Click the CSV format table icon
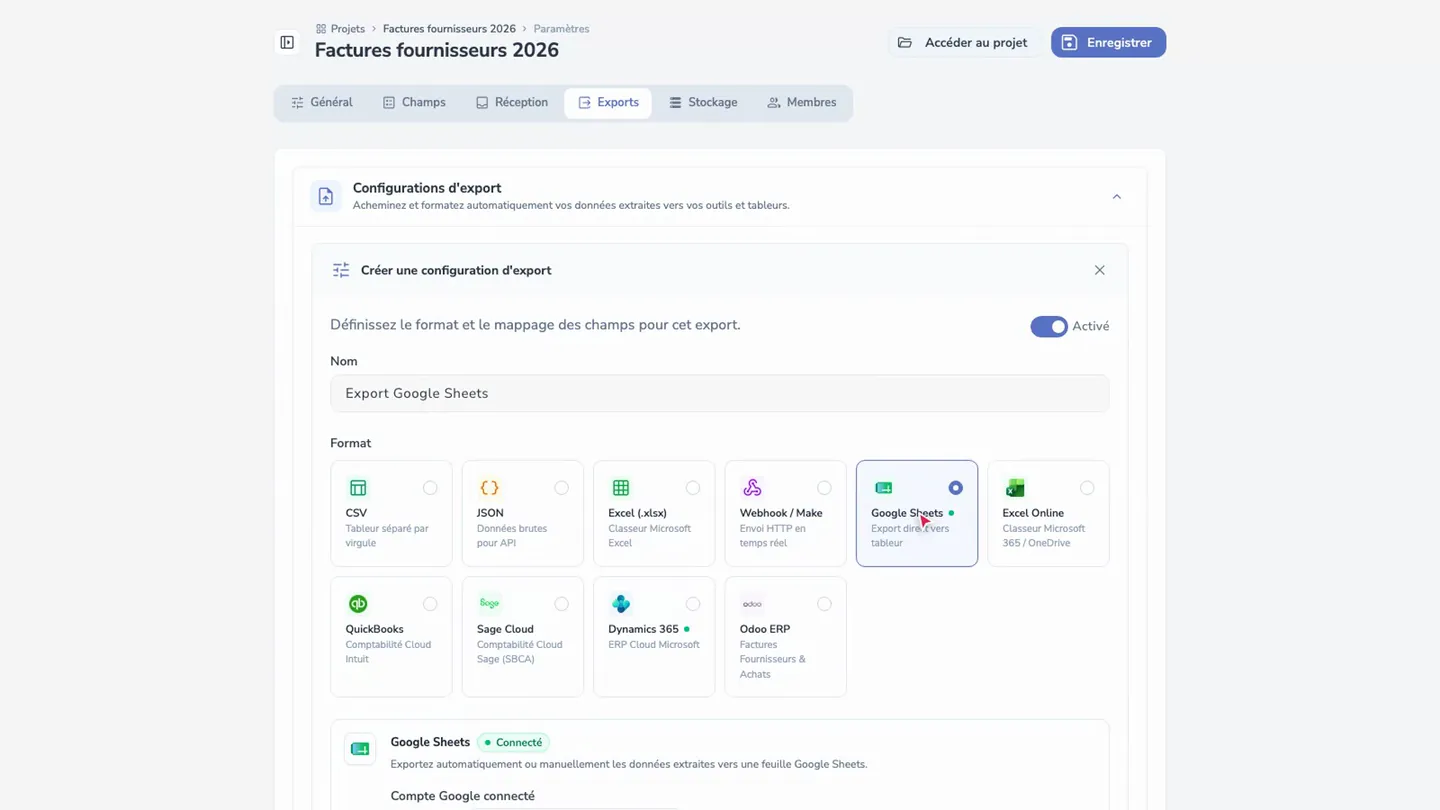 click(358, 488)
